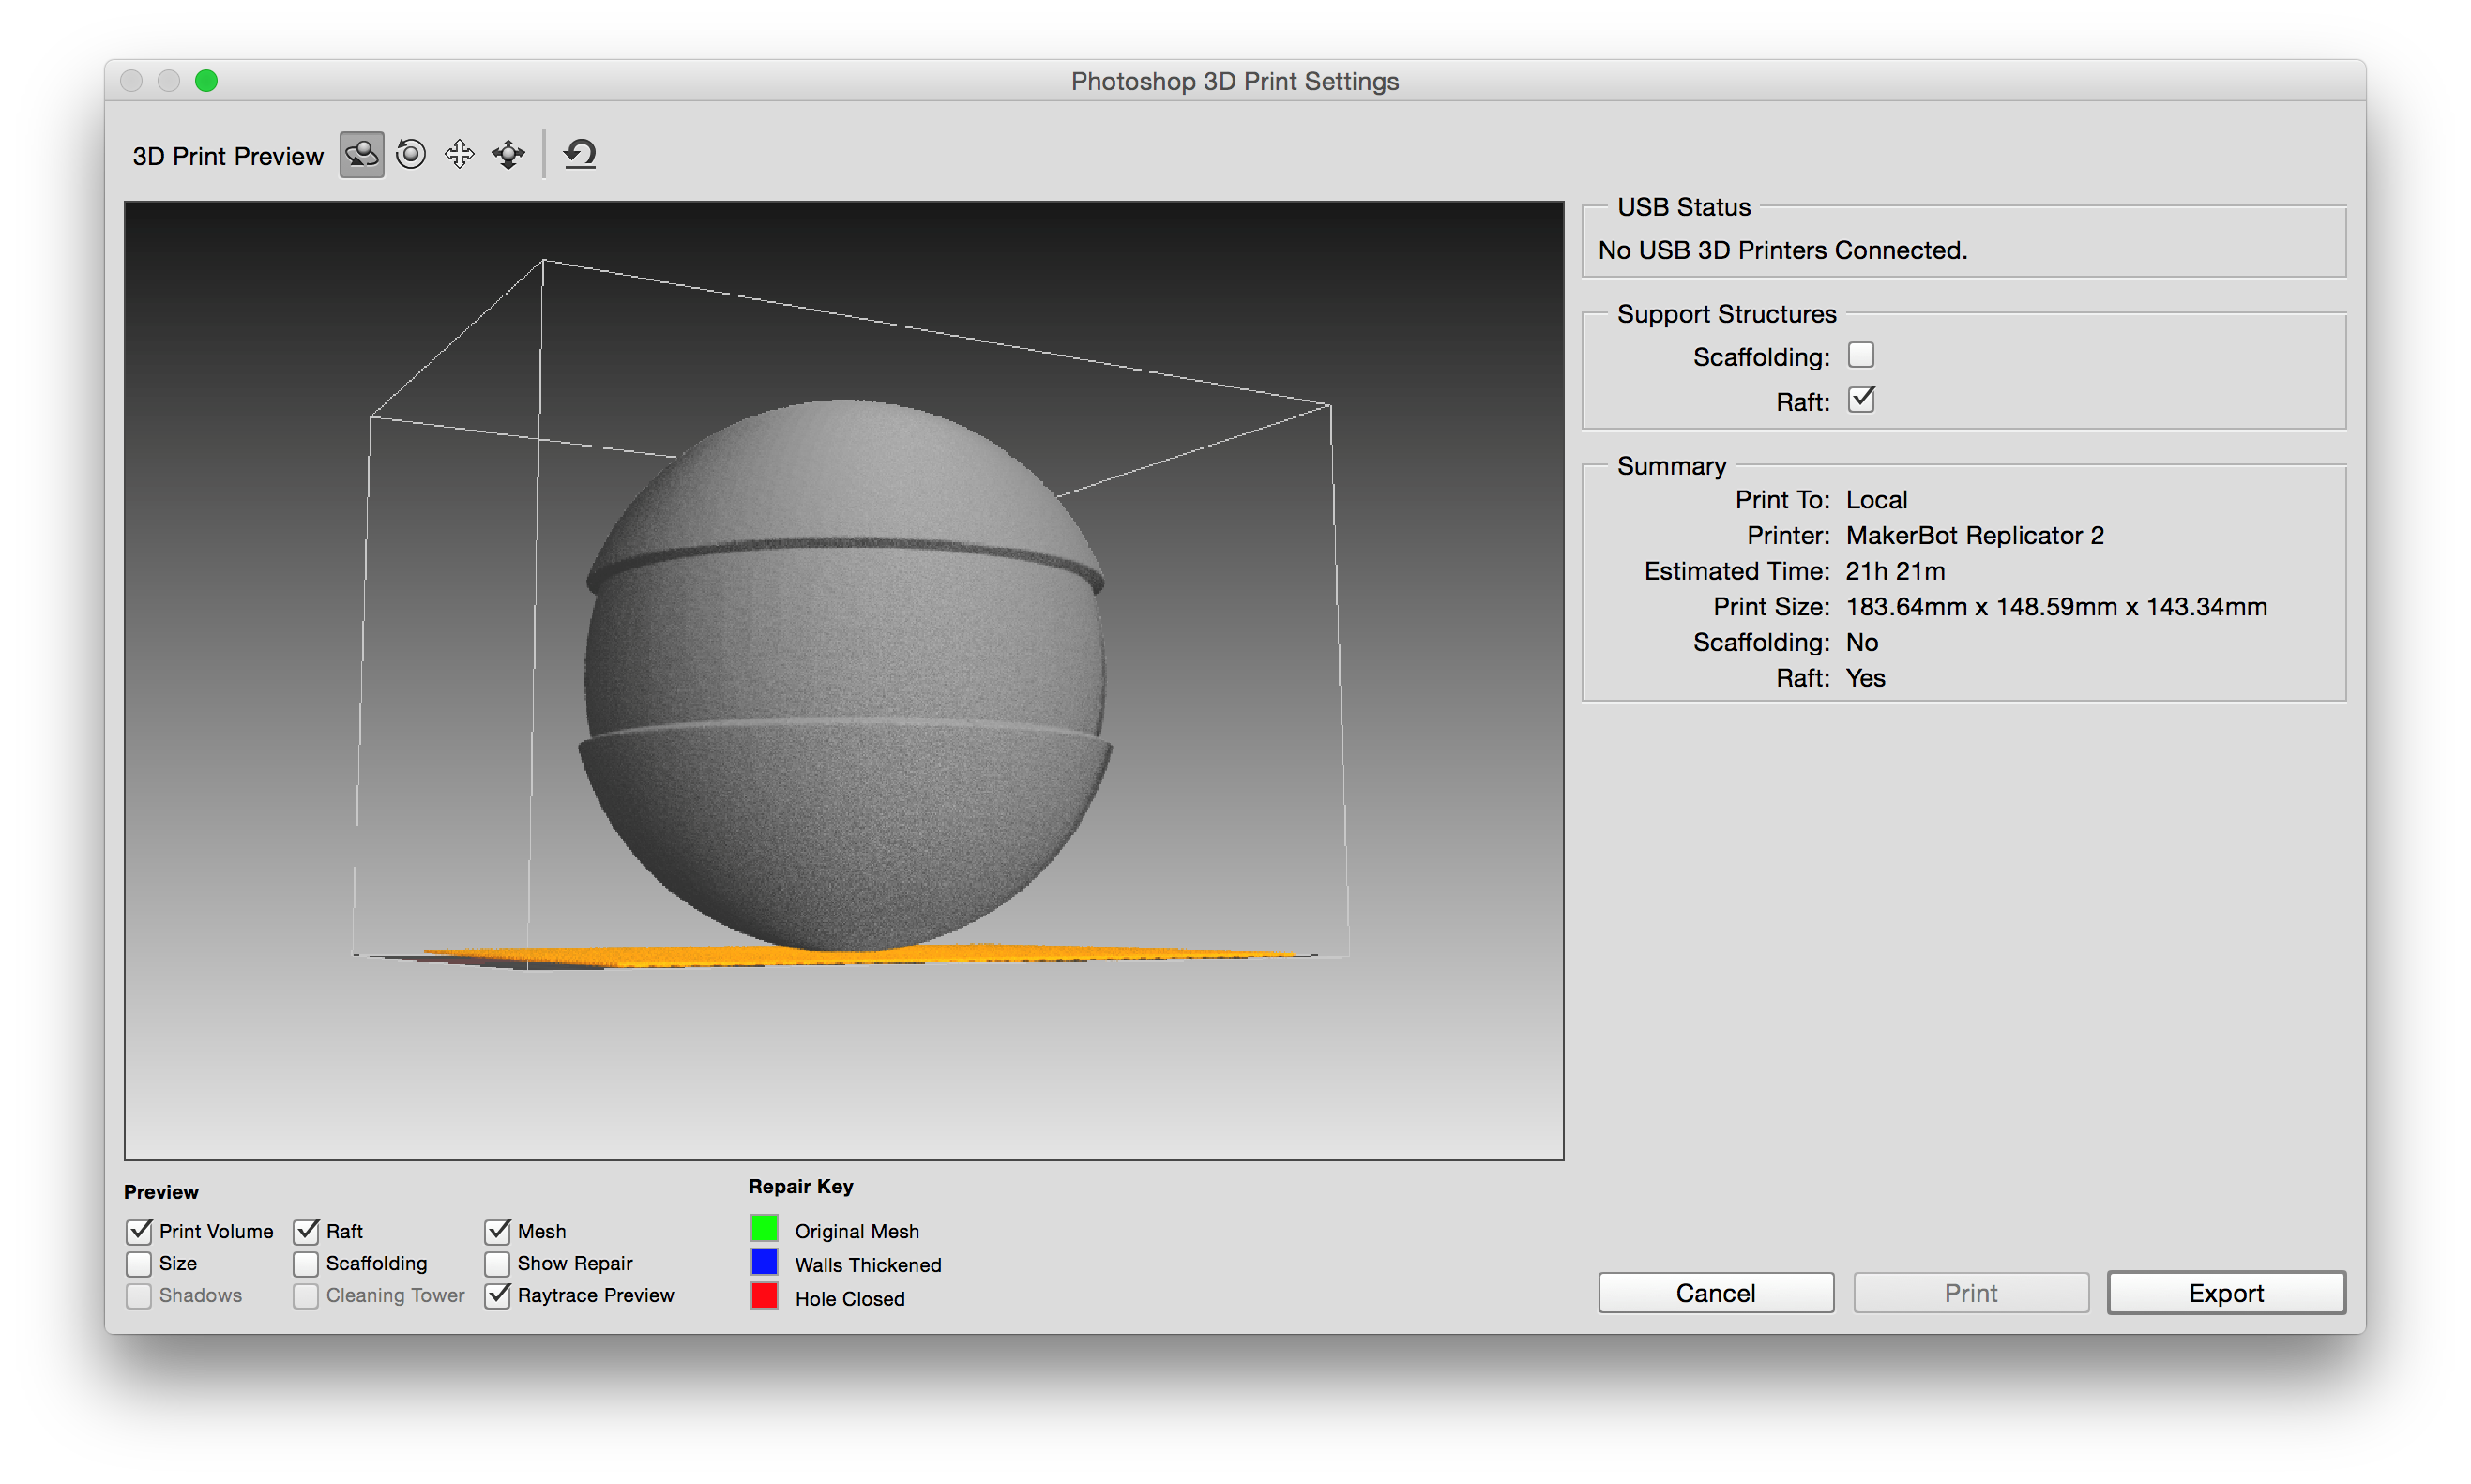The width and height of the screenshot is (2471, 1484).
Task: Enable the Size preview checkbox
Action: point(139,1263)
